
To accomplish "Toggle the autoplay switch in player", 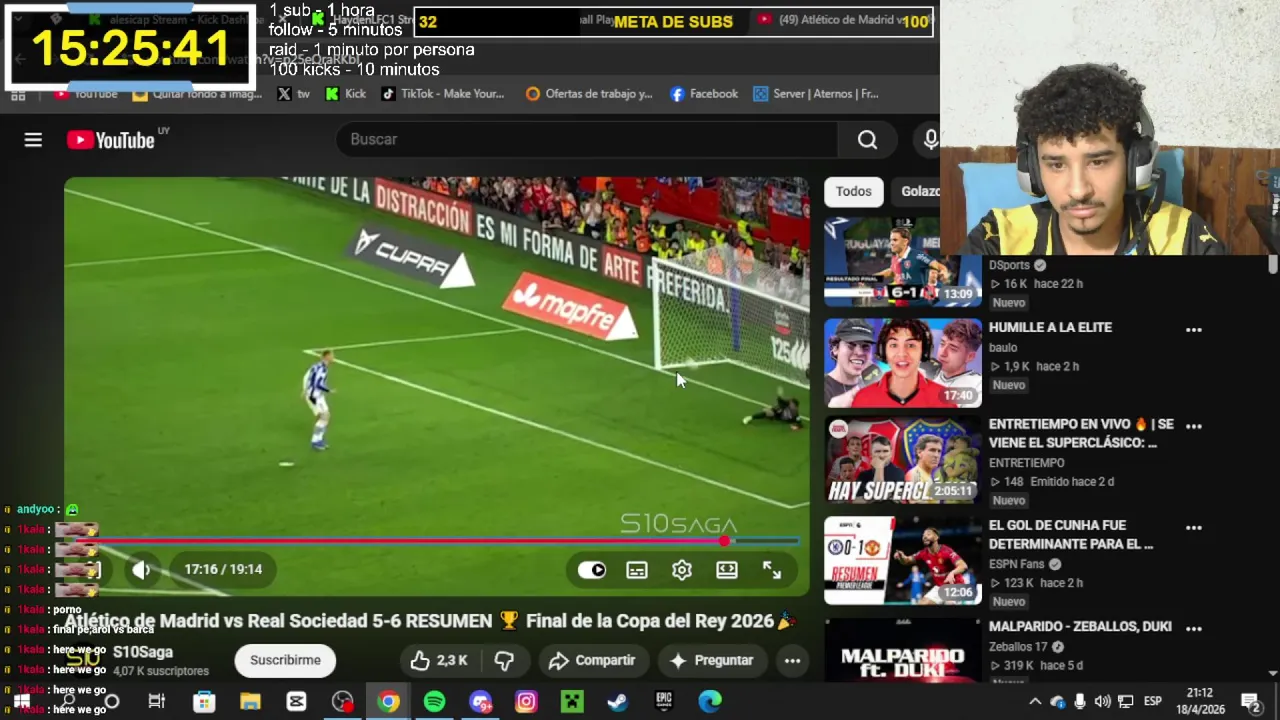I will (x=592, y=570).
